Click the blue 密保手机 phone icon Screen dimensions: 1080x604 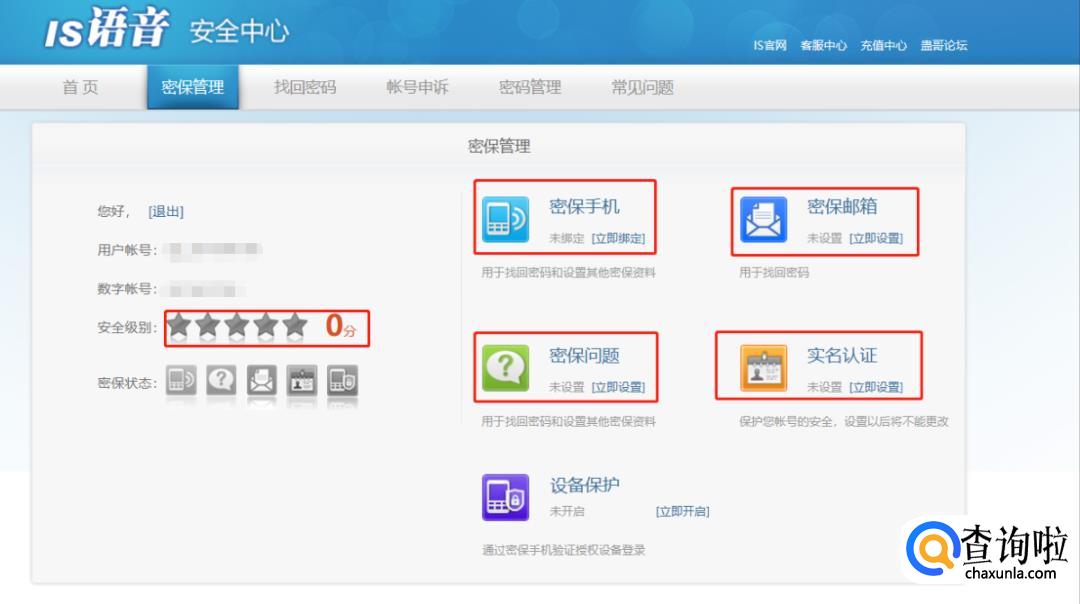(x=506, y=220)
